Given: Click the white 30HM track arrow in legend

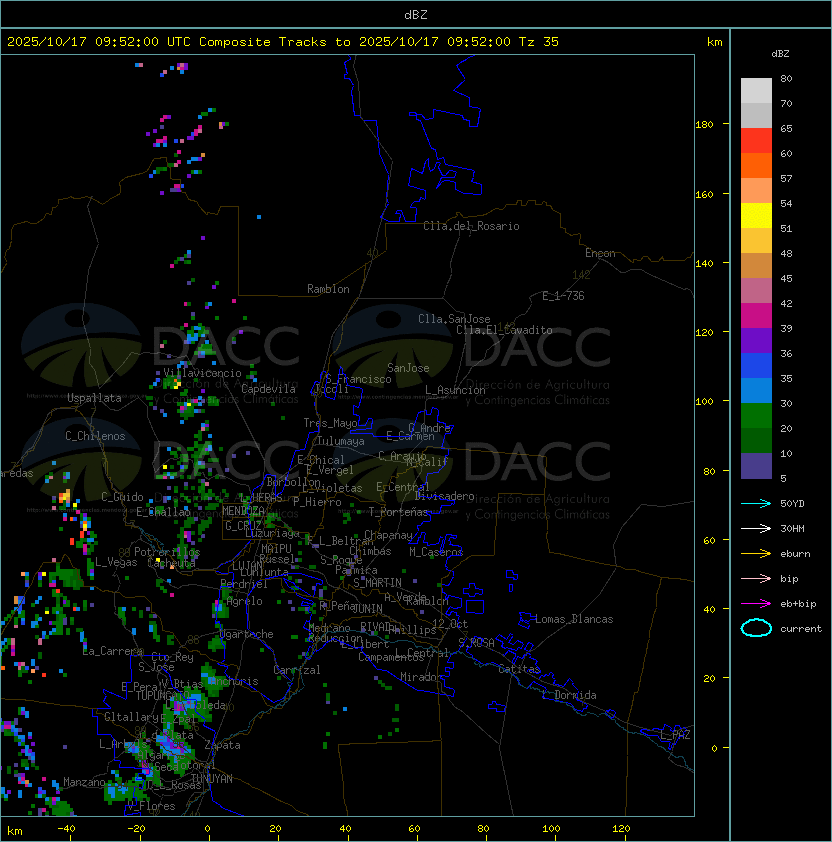Looking at the screenshot, I should tap(756, 528).
